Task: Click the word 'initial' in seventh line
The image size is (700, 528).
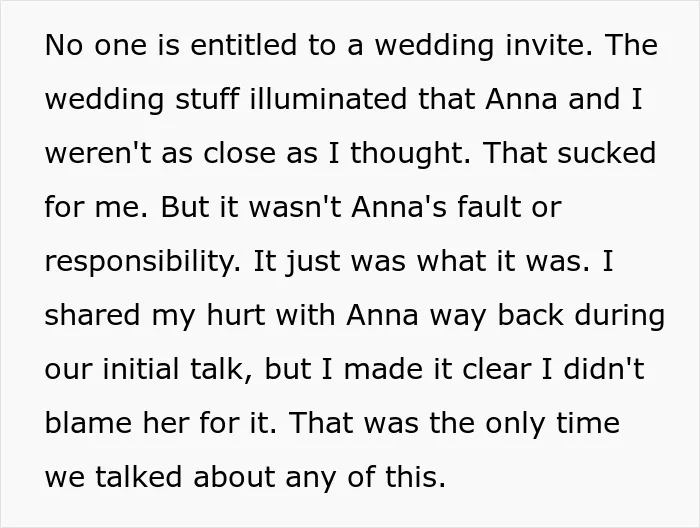Action: (141, 369)
